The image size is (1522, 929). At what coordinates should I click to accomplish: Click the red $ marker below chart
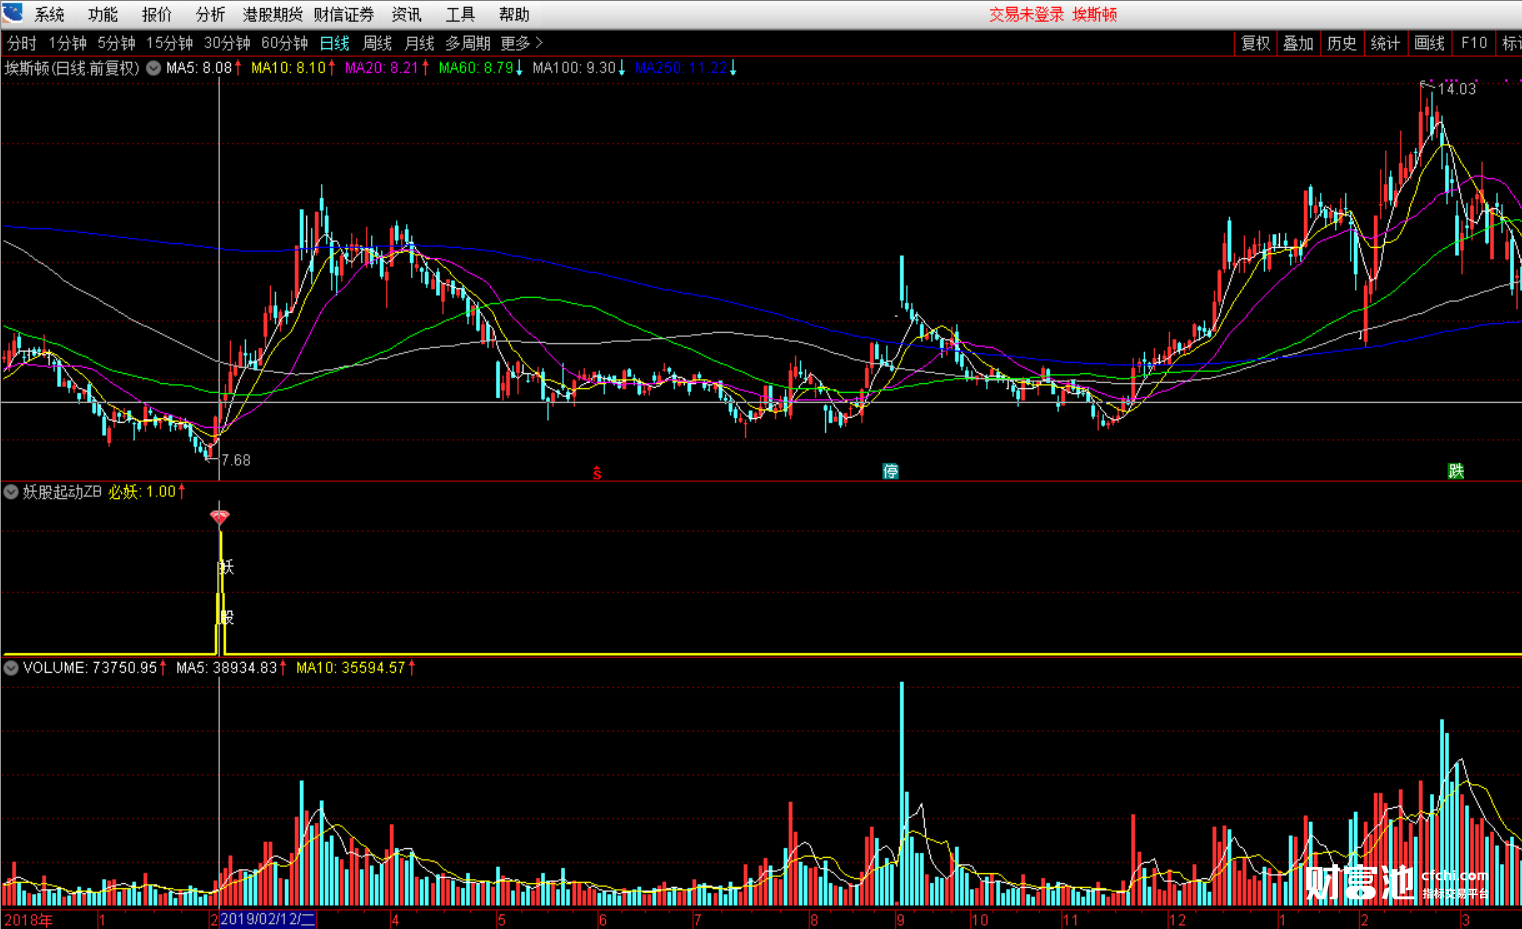pyautogui.click(x=597, y=473)
